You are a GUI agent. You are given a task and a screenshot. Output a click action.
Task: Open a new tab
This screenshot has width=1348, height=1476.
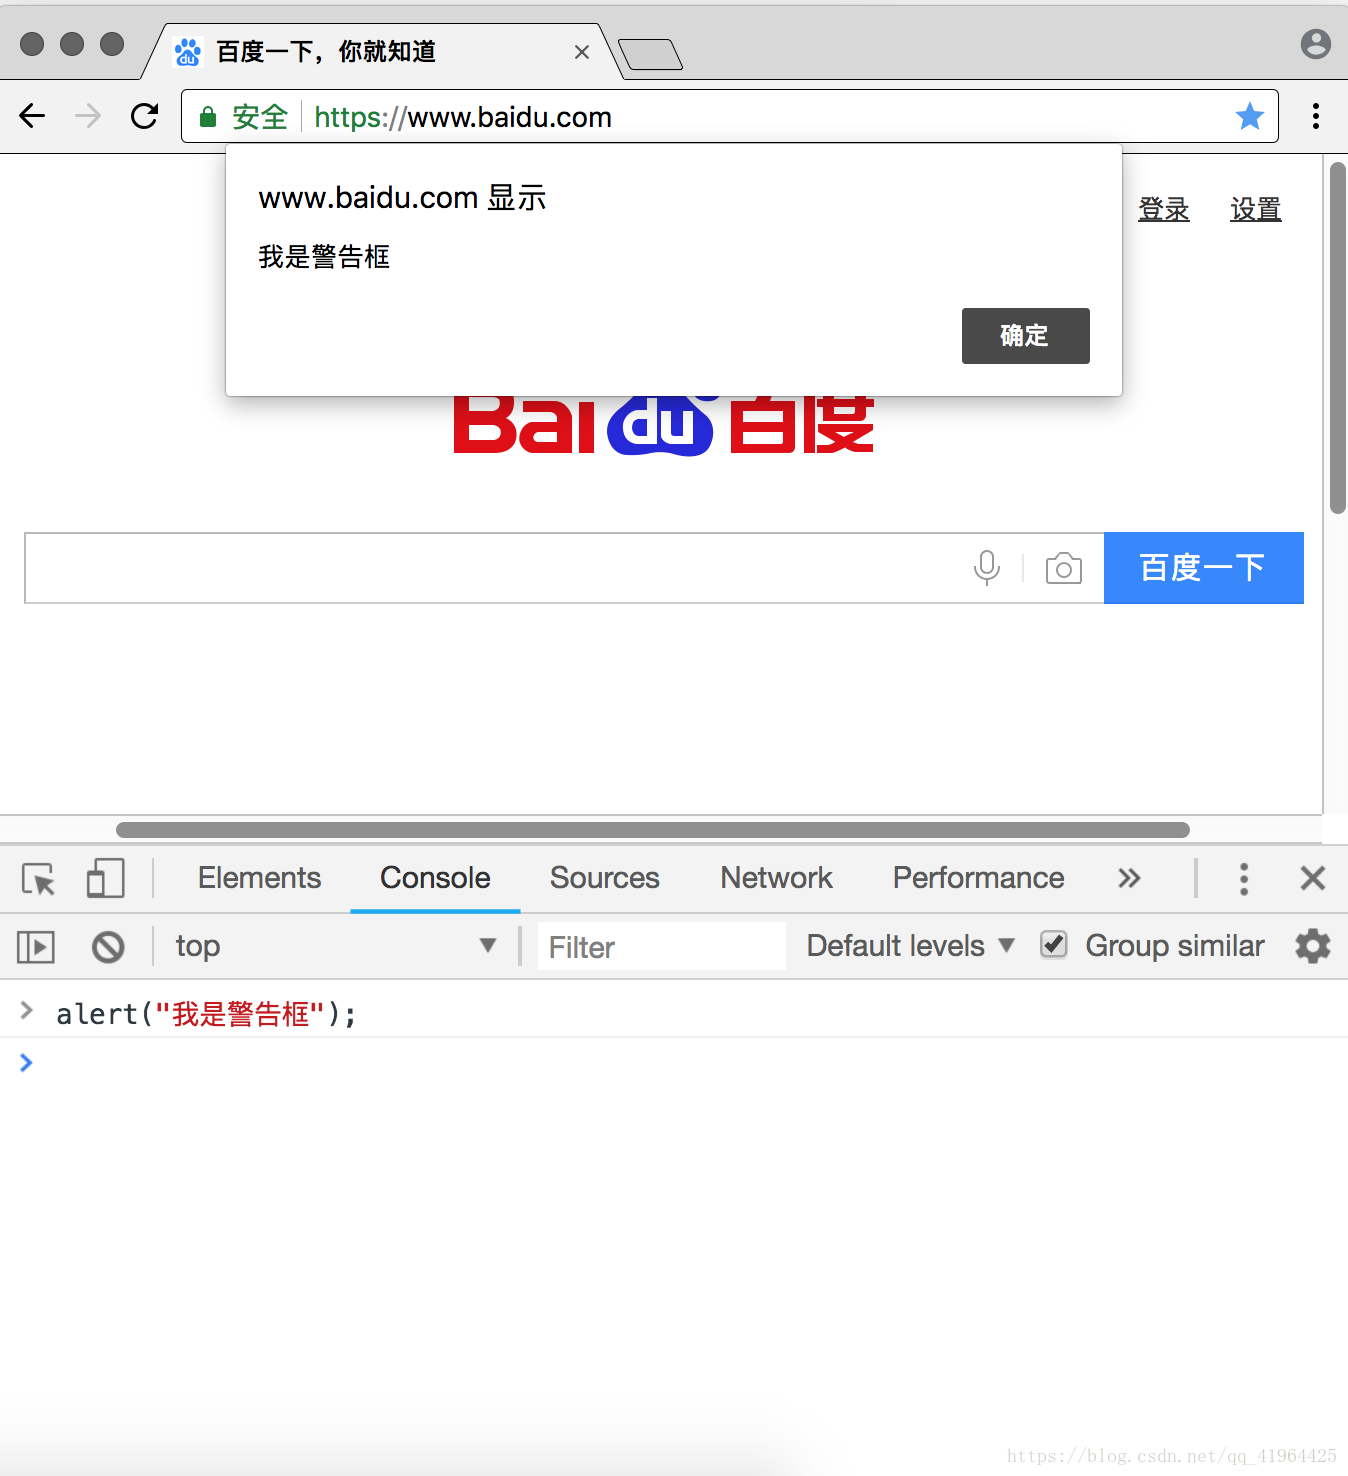coord(650,54)
